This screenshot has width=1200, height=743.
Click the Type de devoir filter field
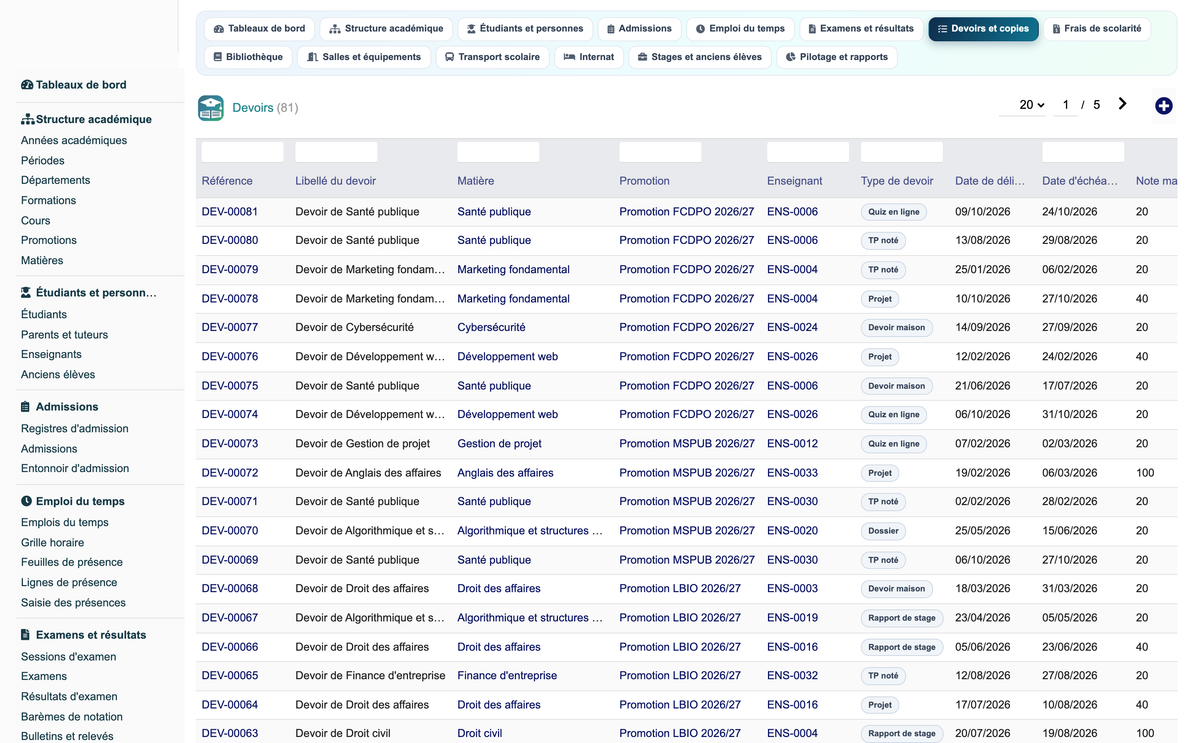[902, 152]
